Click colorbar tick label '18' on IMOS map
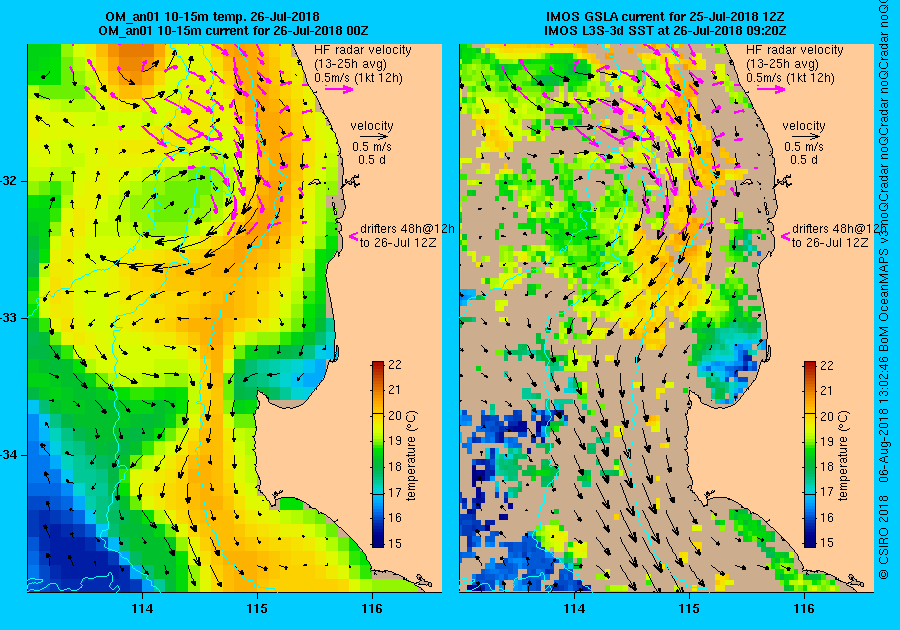This screenshot has height=630, width=900. (827, 466)
